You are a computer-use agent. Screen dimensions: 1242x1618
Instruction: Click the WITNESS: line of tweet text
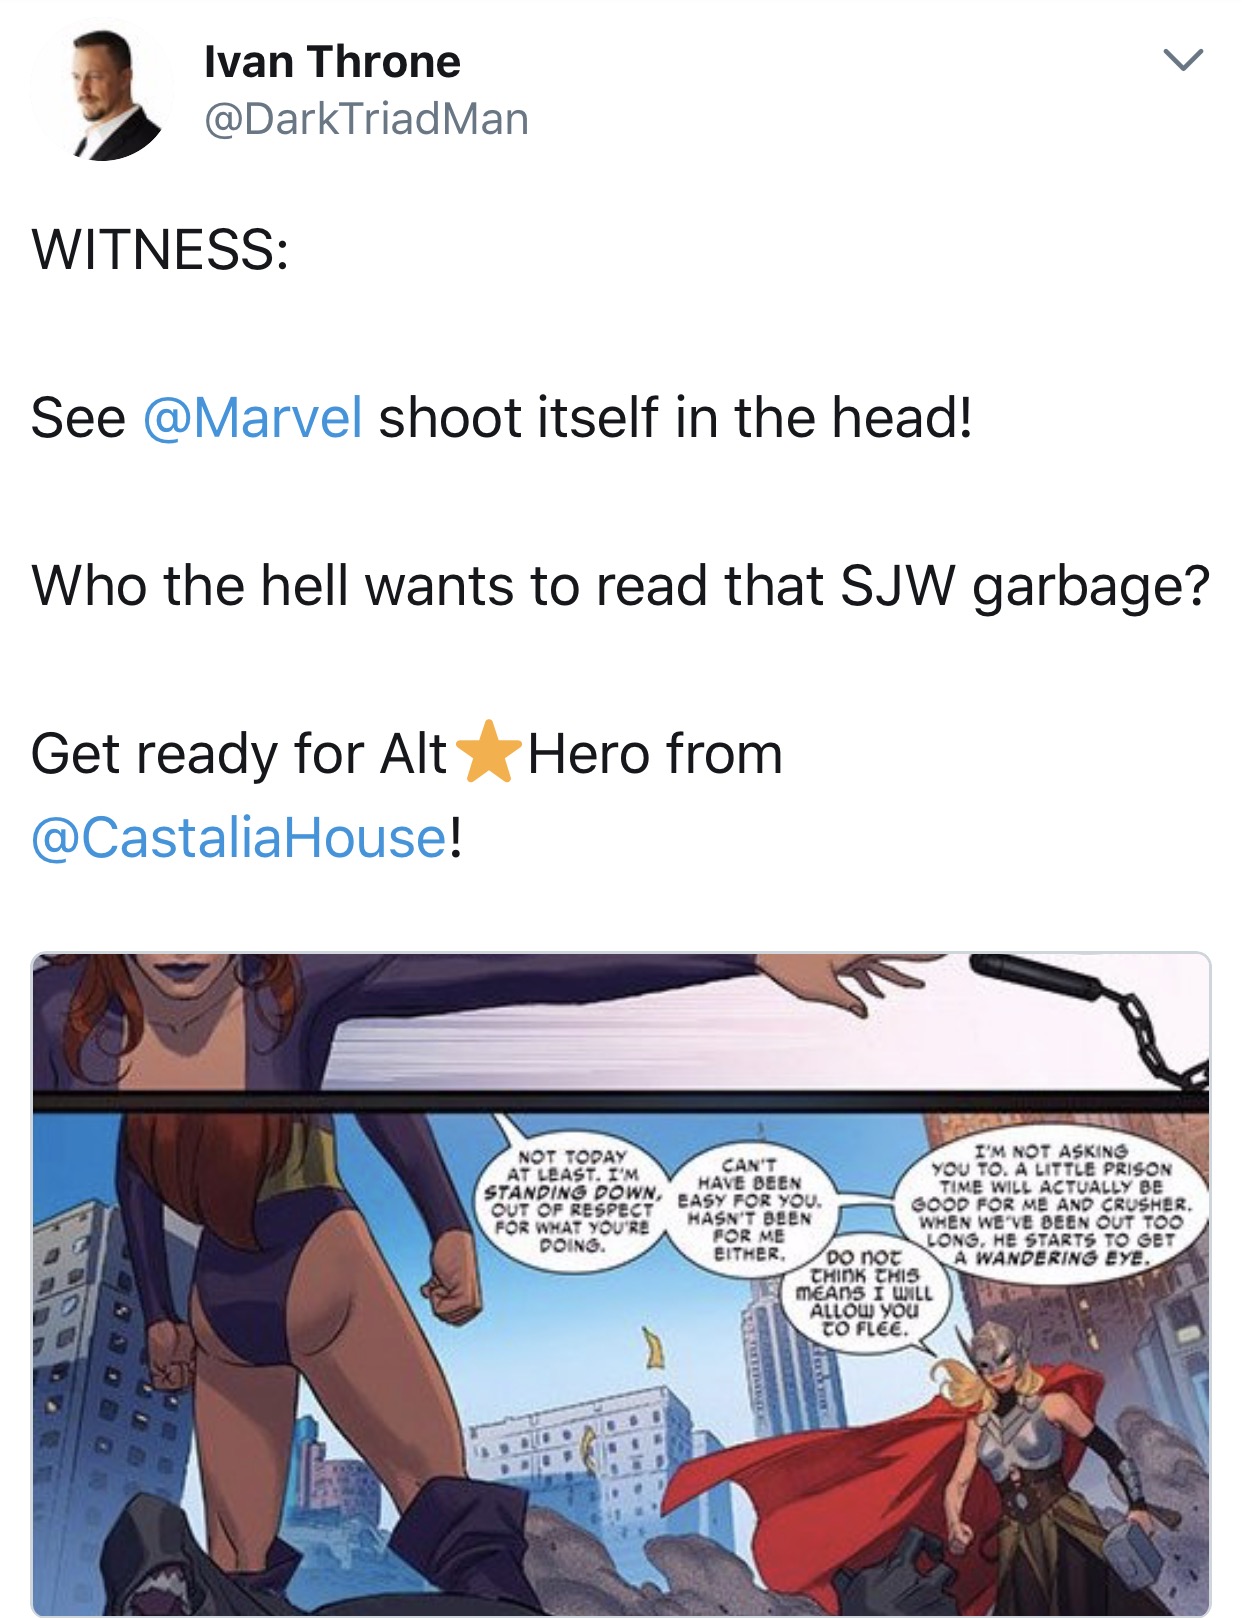(x=160, y=249)
